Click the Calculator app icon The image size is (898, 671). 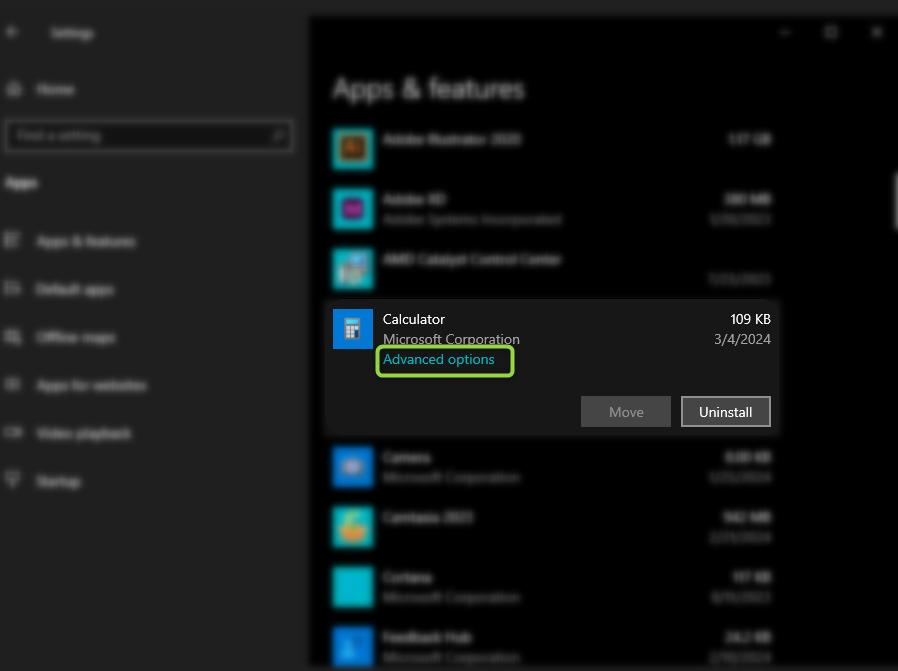[x=352, y=329]
